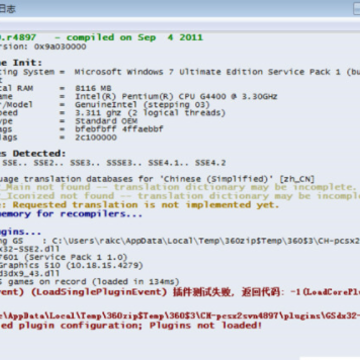
Task: Click 'Requested translation is not implemented yet.'
Action: click(146, 205)
